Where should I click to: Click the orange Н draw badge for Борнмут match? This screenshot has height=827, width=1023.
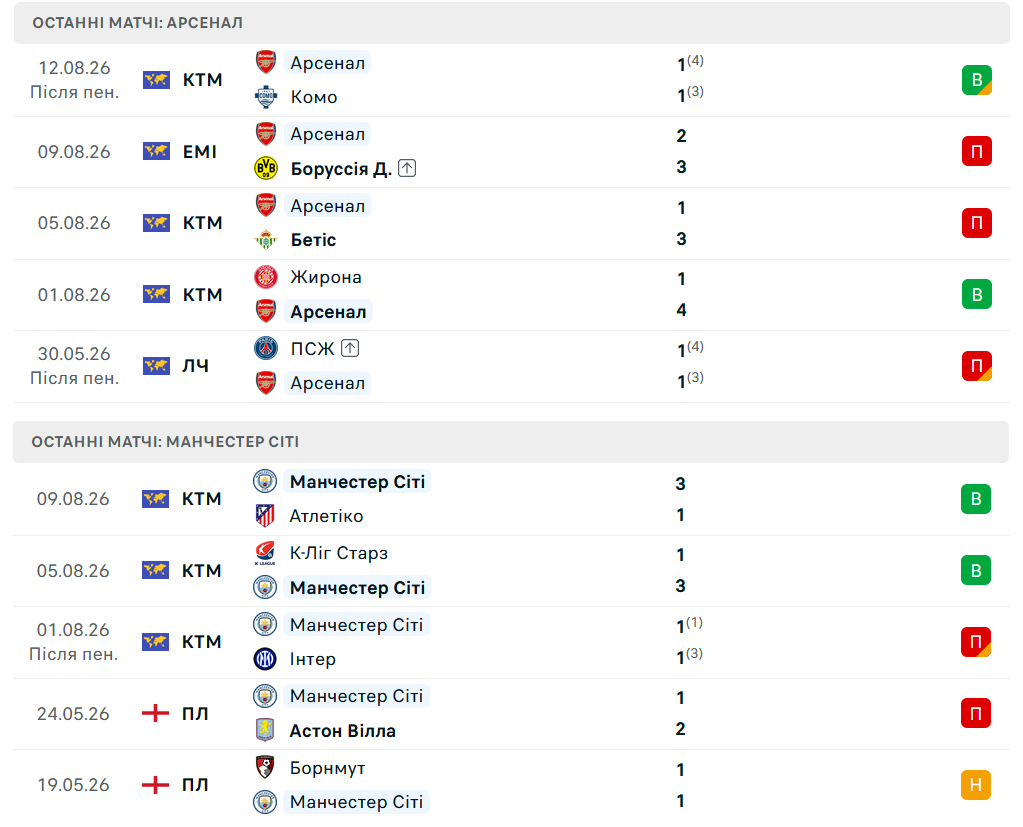(x=976, y=785)
